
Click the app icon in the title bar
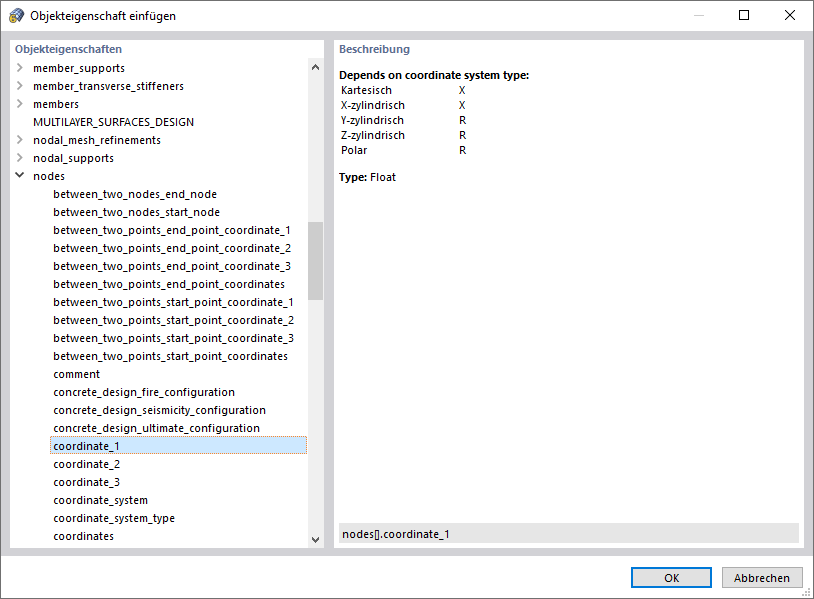click(16, 16)
